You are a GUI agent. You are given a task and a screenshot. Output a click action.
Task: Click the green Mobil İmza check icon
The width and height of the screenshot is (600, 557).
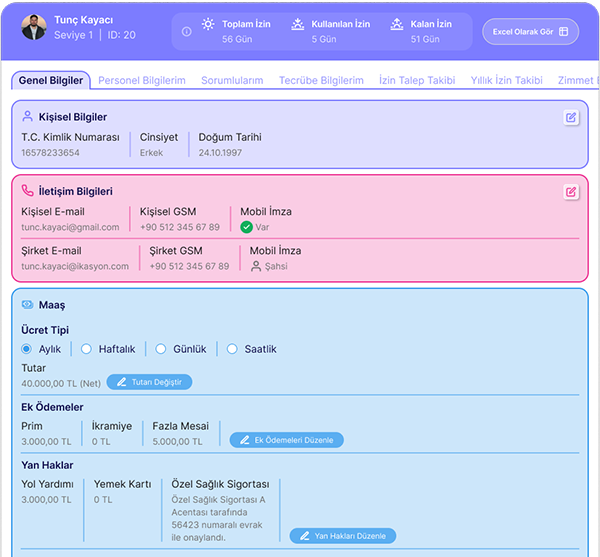tap(246, 227)
